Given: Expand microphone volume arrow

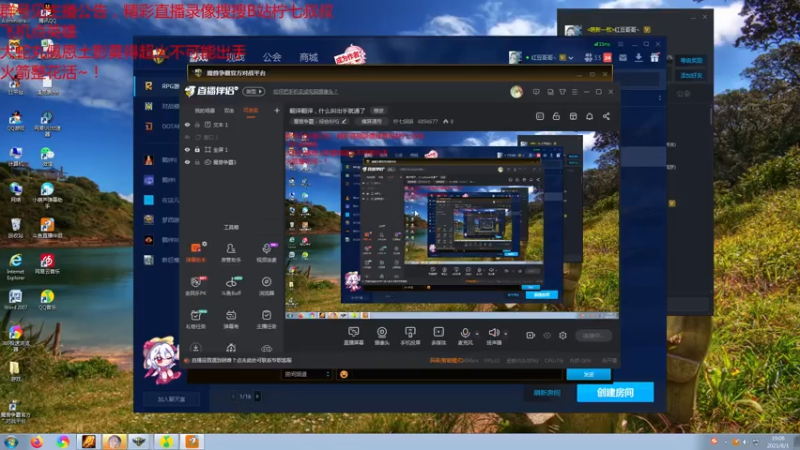Looking at the screenshot, I should [x=477, y=334].
